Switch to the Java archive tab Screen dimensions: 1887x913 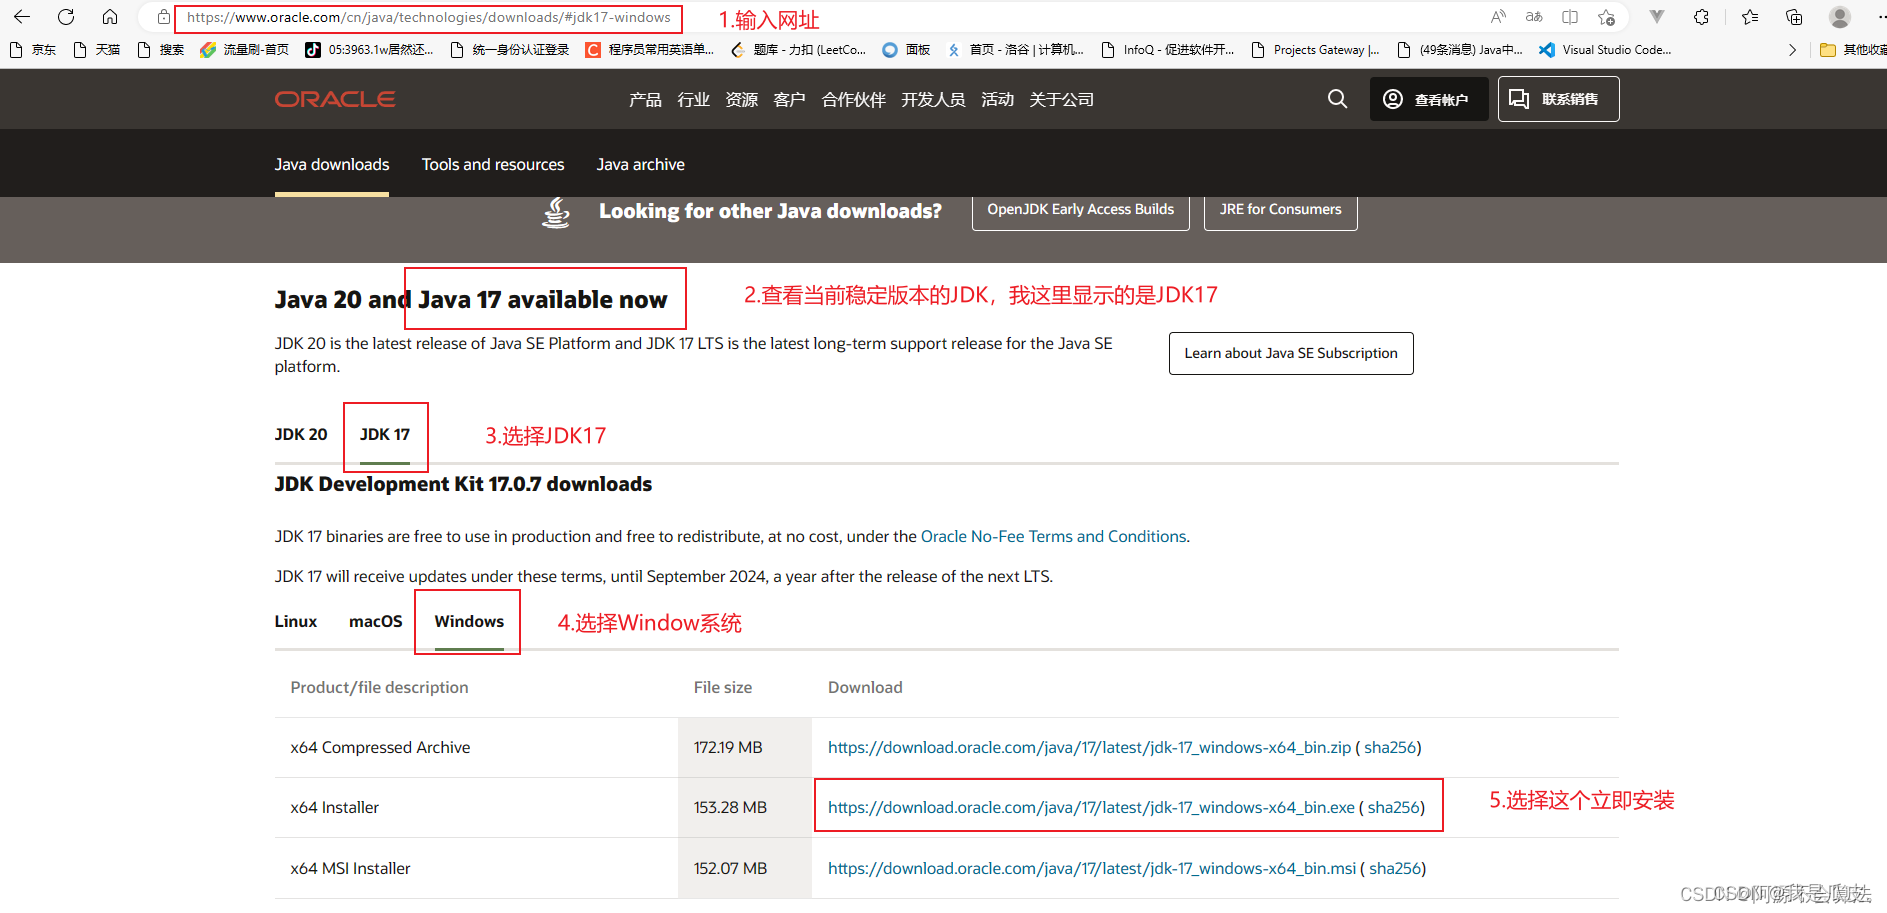(641, 164)
